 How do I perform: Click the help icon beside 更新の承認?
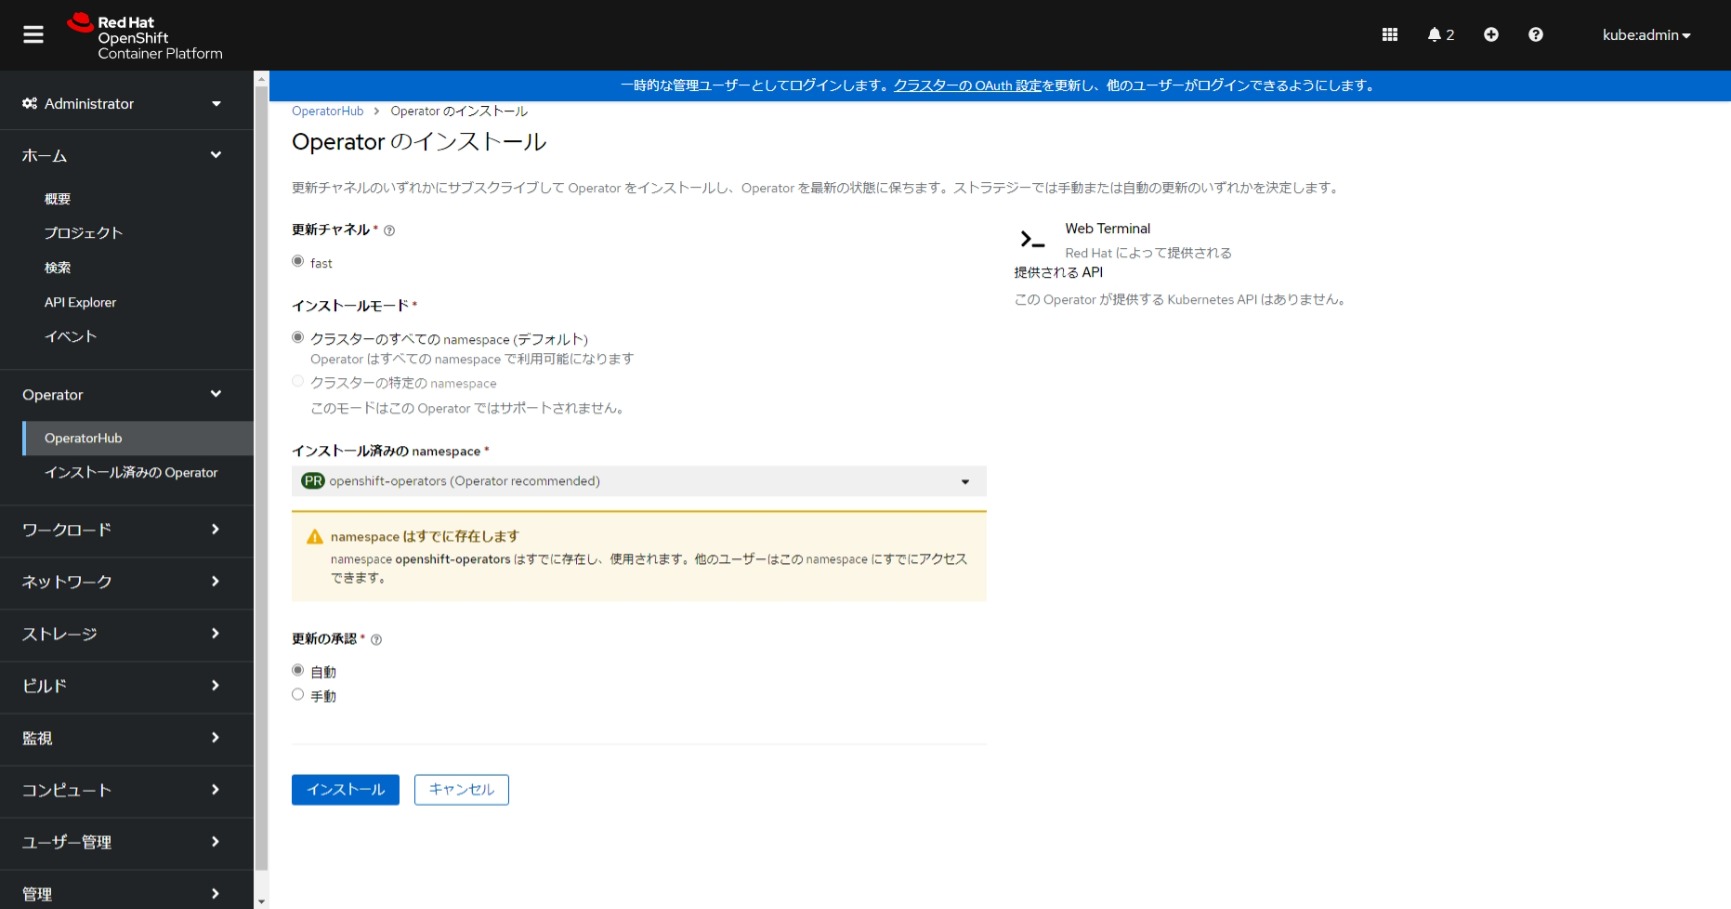(374, 638)
